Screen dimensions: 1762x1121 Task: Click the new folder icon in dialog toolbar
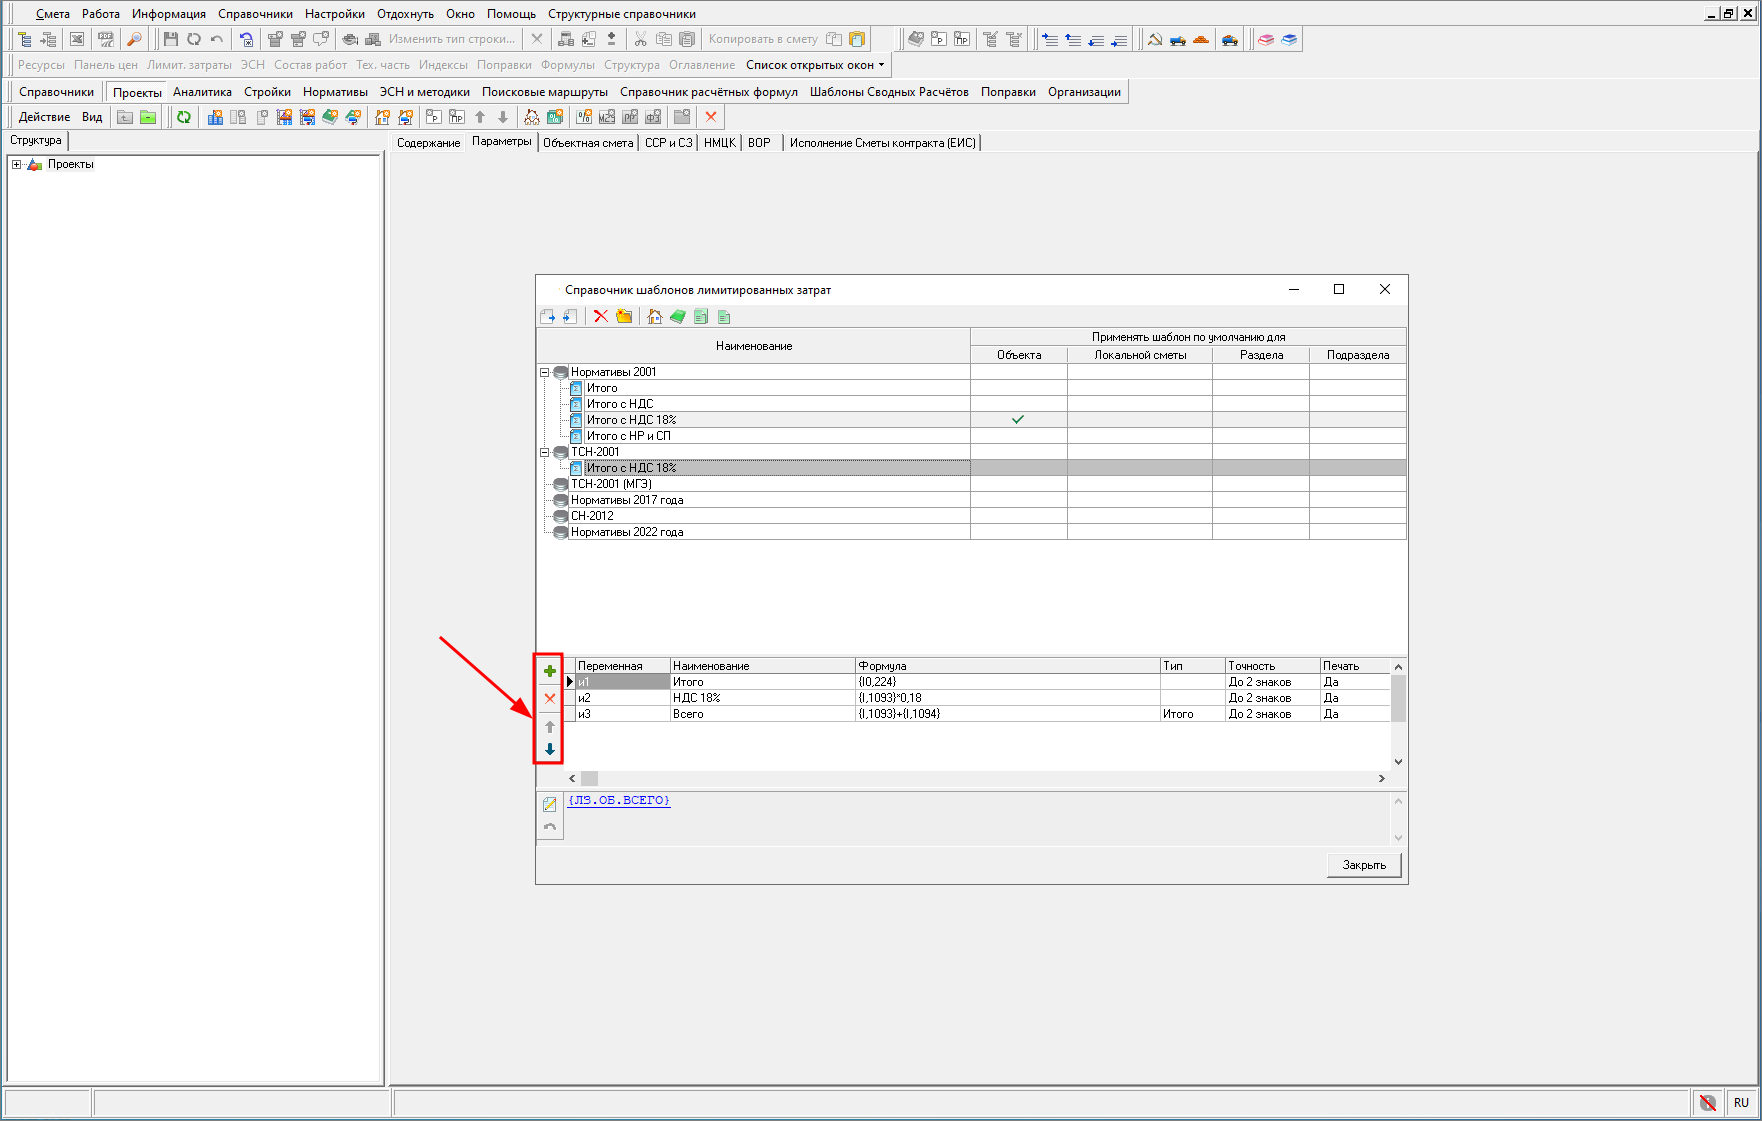pos(624,317)
